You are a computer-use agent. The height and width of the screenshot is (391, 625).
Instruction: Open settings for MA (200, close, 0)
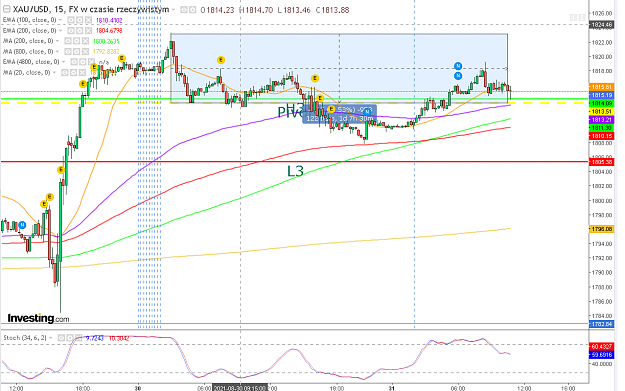[76, 41]
